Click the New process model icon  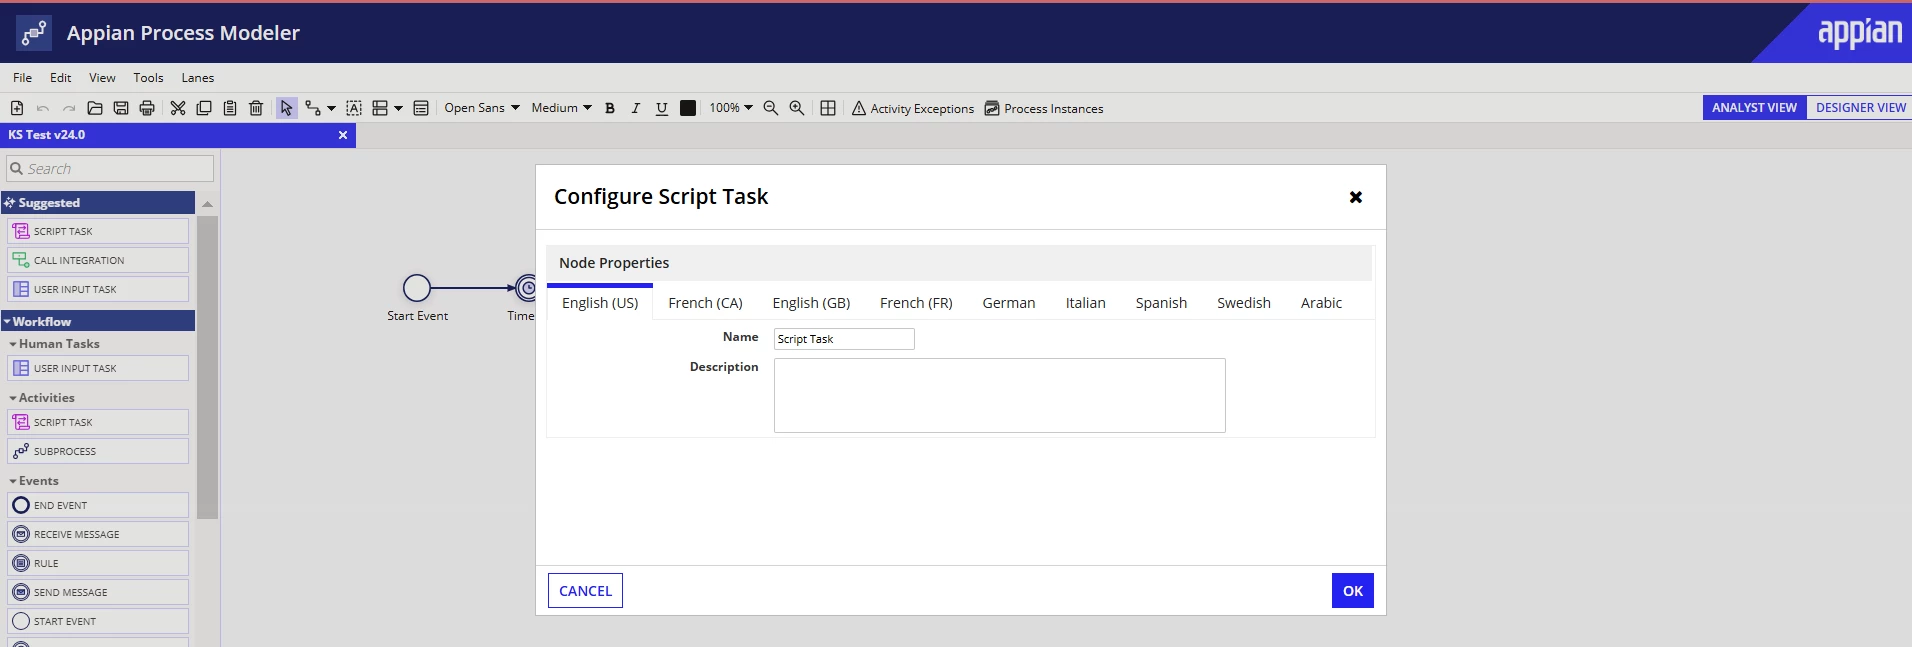[x=17, y=108]
